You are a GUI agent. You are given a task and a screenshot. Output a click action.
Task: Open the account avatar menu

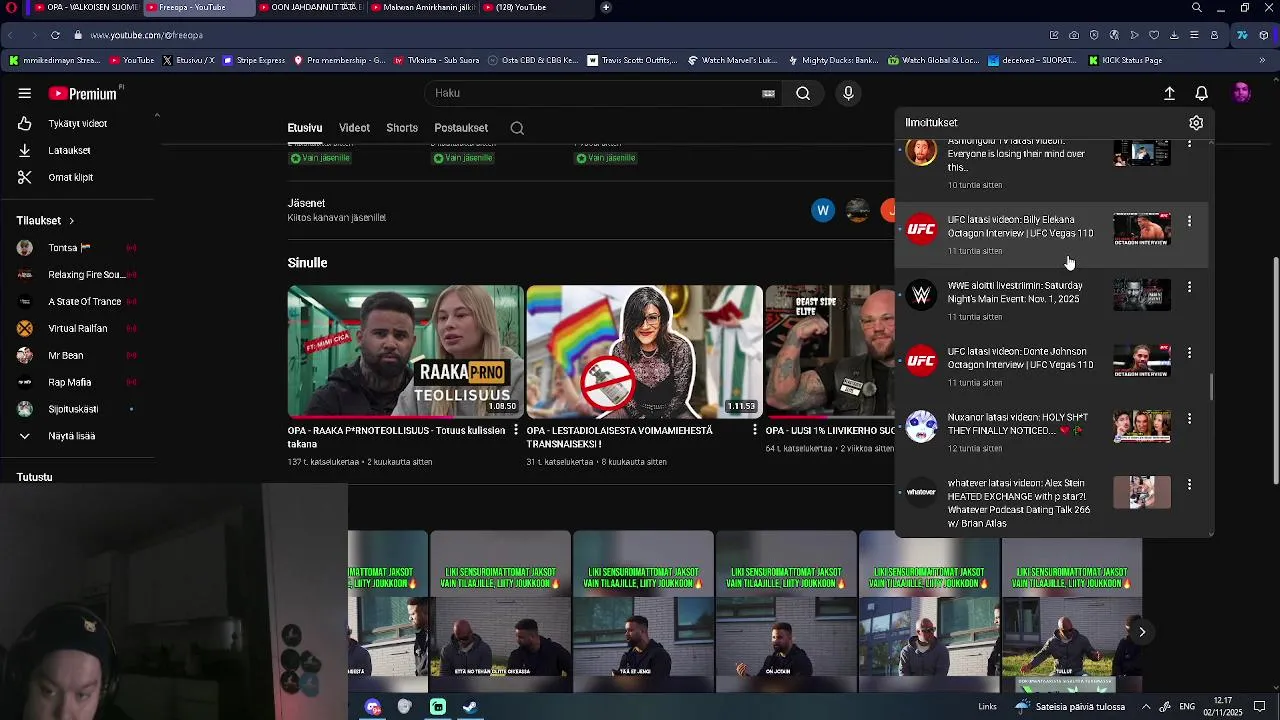[x=1242, y=93]
